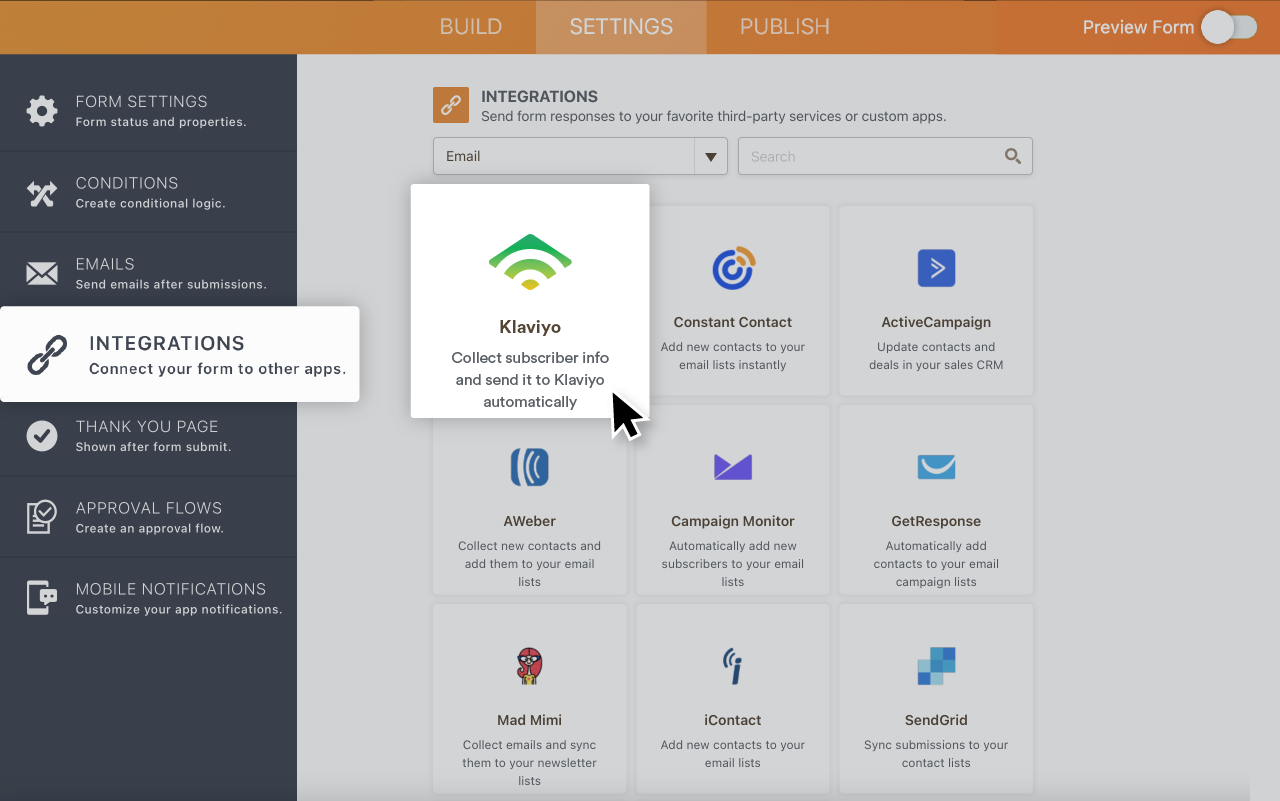Click the Campaign Monitor integration icon
This screenshot has height=801, width=1280.
click(733, 467)
